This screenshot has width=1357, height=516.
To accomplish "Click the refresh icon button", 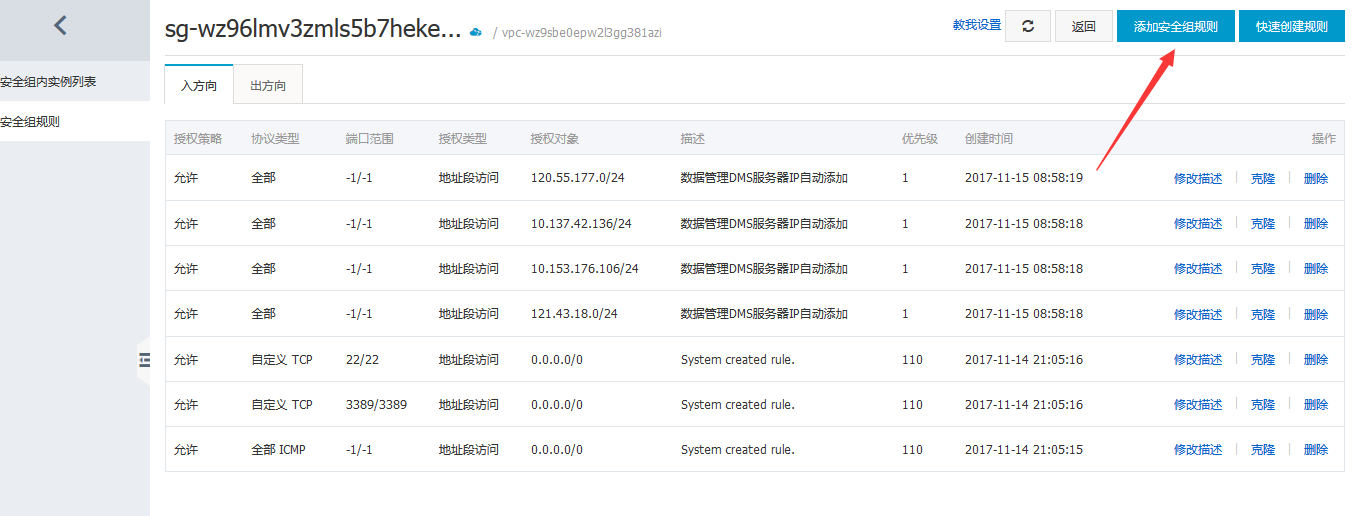I will [1027, 26].
